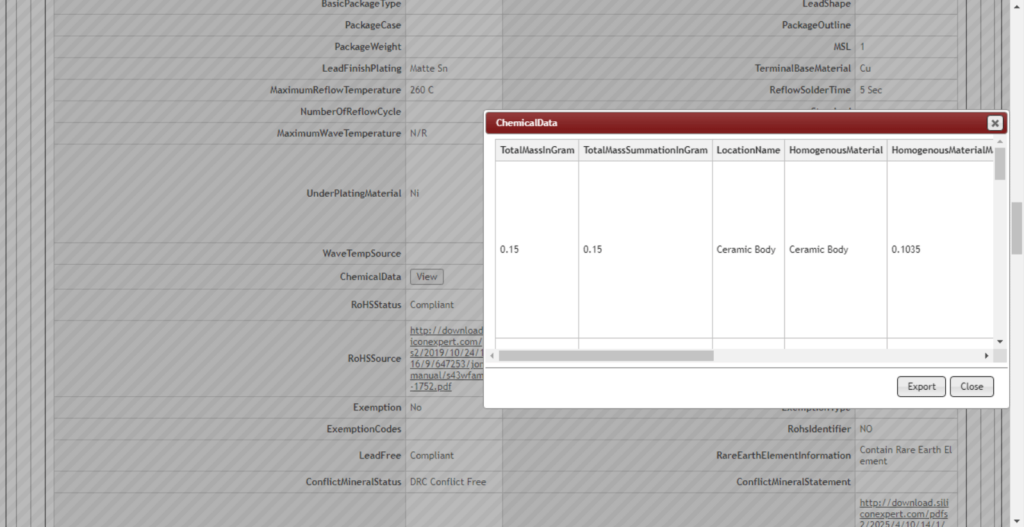Click the dialog's horizontal scrollbar right arrow
The image size is (1024, 527).
[986, 356]
